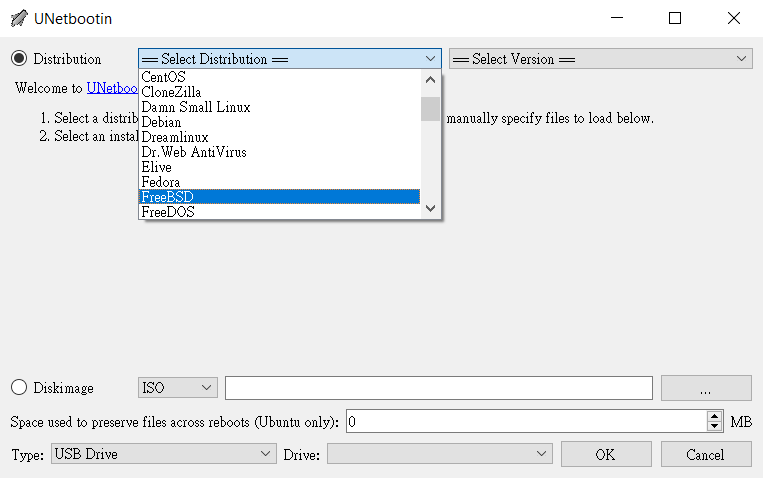
Task: Open the ISO image type dropdown
Action: [x=178, y=387]
